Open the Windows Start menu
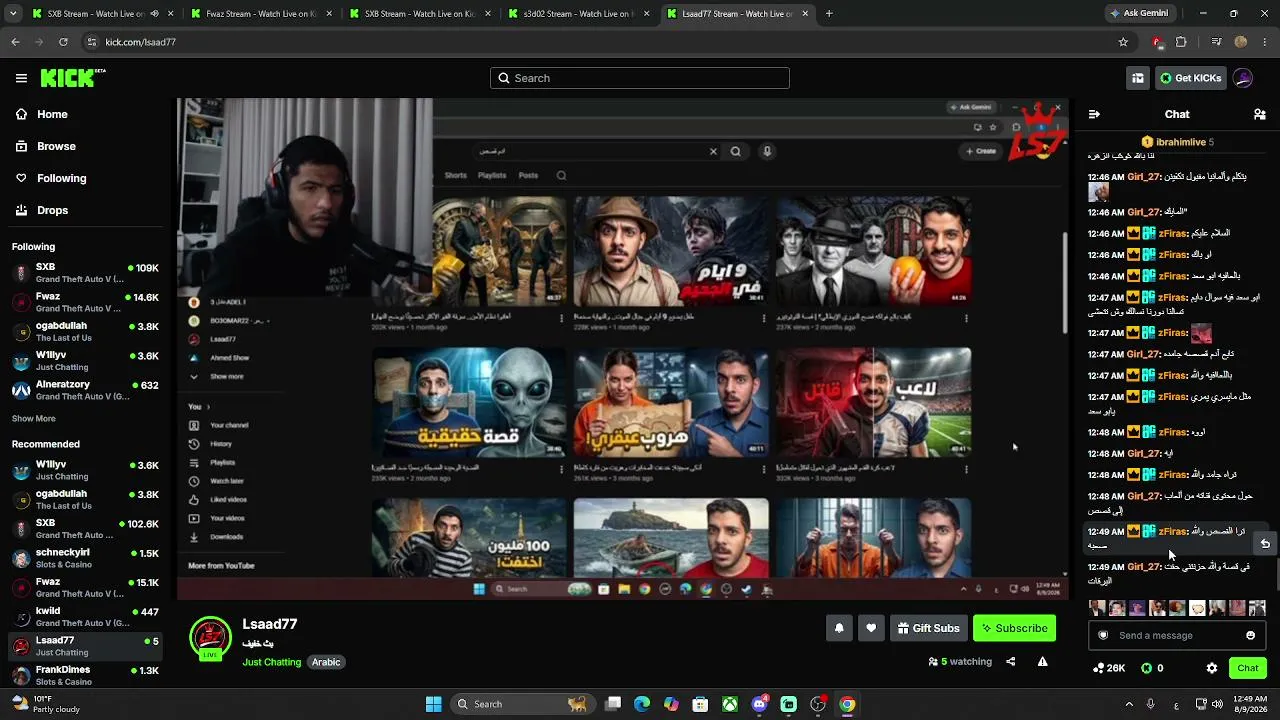 click(x=433, y=704)
